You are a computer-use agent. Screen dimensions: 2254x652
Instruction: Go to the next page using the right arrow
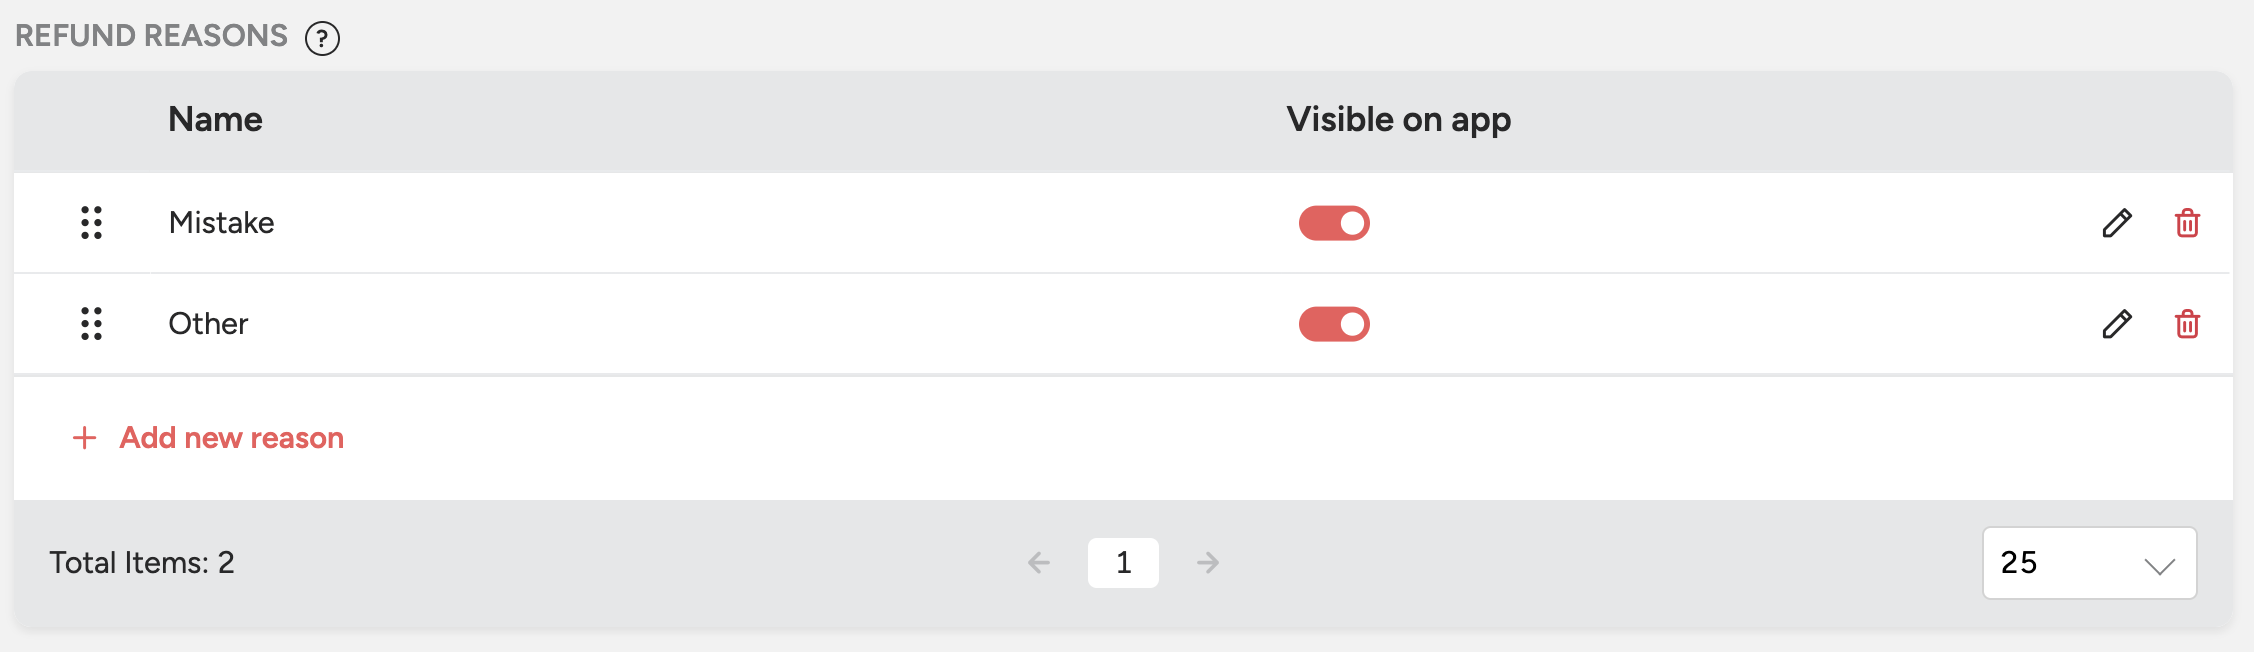click(1208, 563)
